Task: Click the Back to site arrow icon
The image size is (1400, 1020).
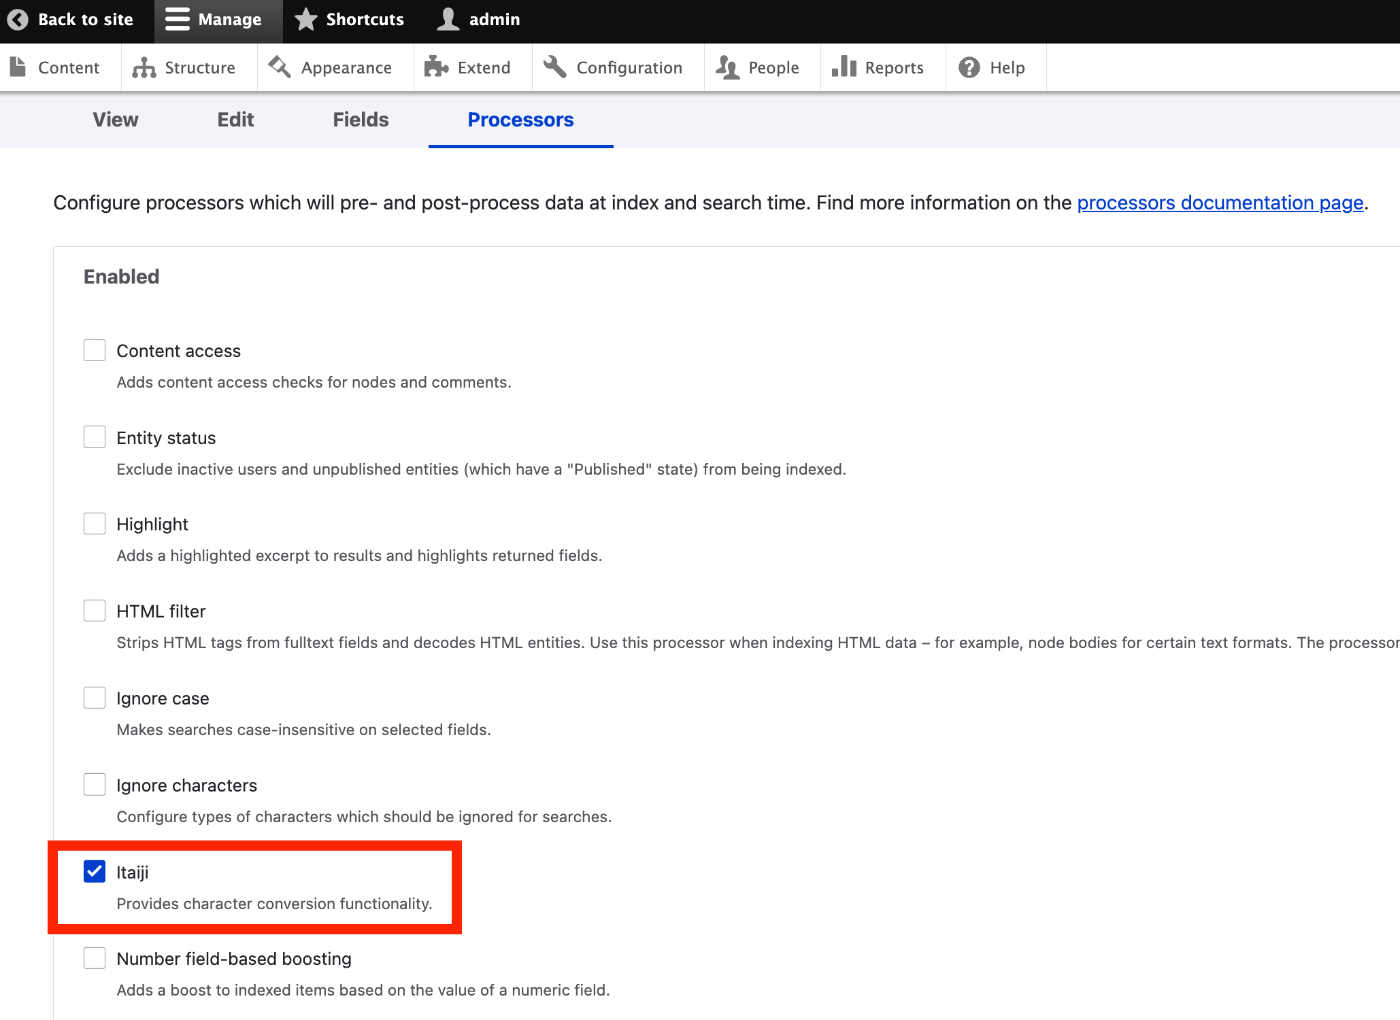Action: point(18,19)
